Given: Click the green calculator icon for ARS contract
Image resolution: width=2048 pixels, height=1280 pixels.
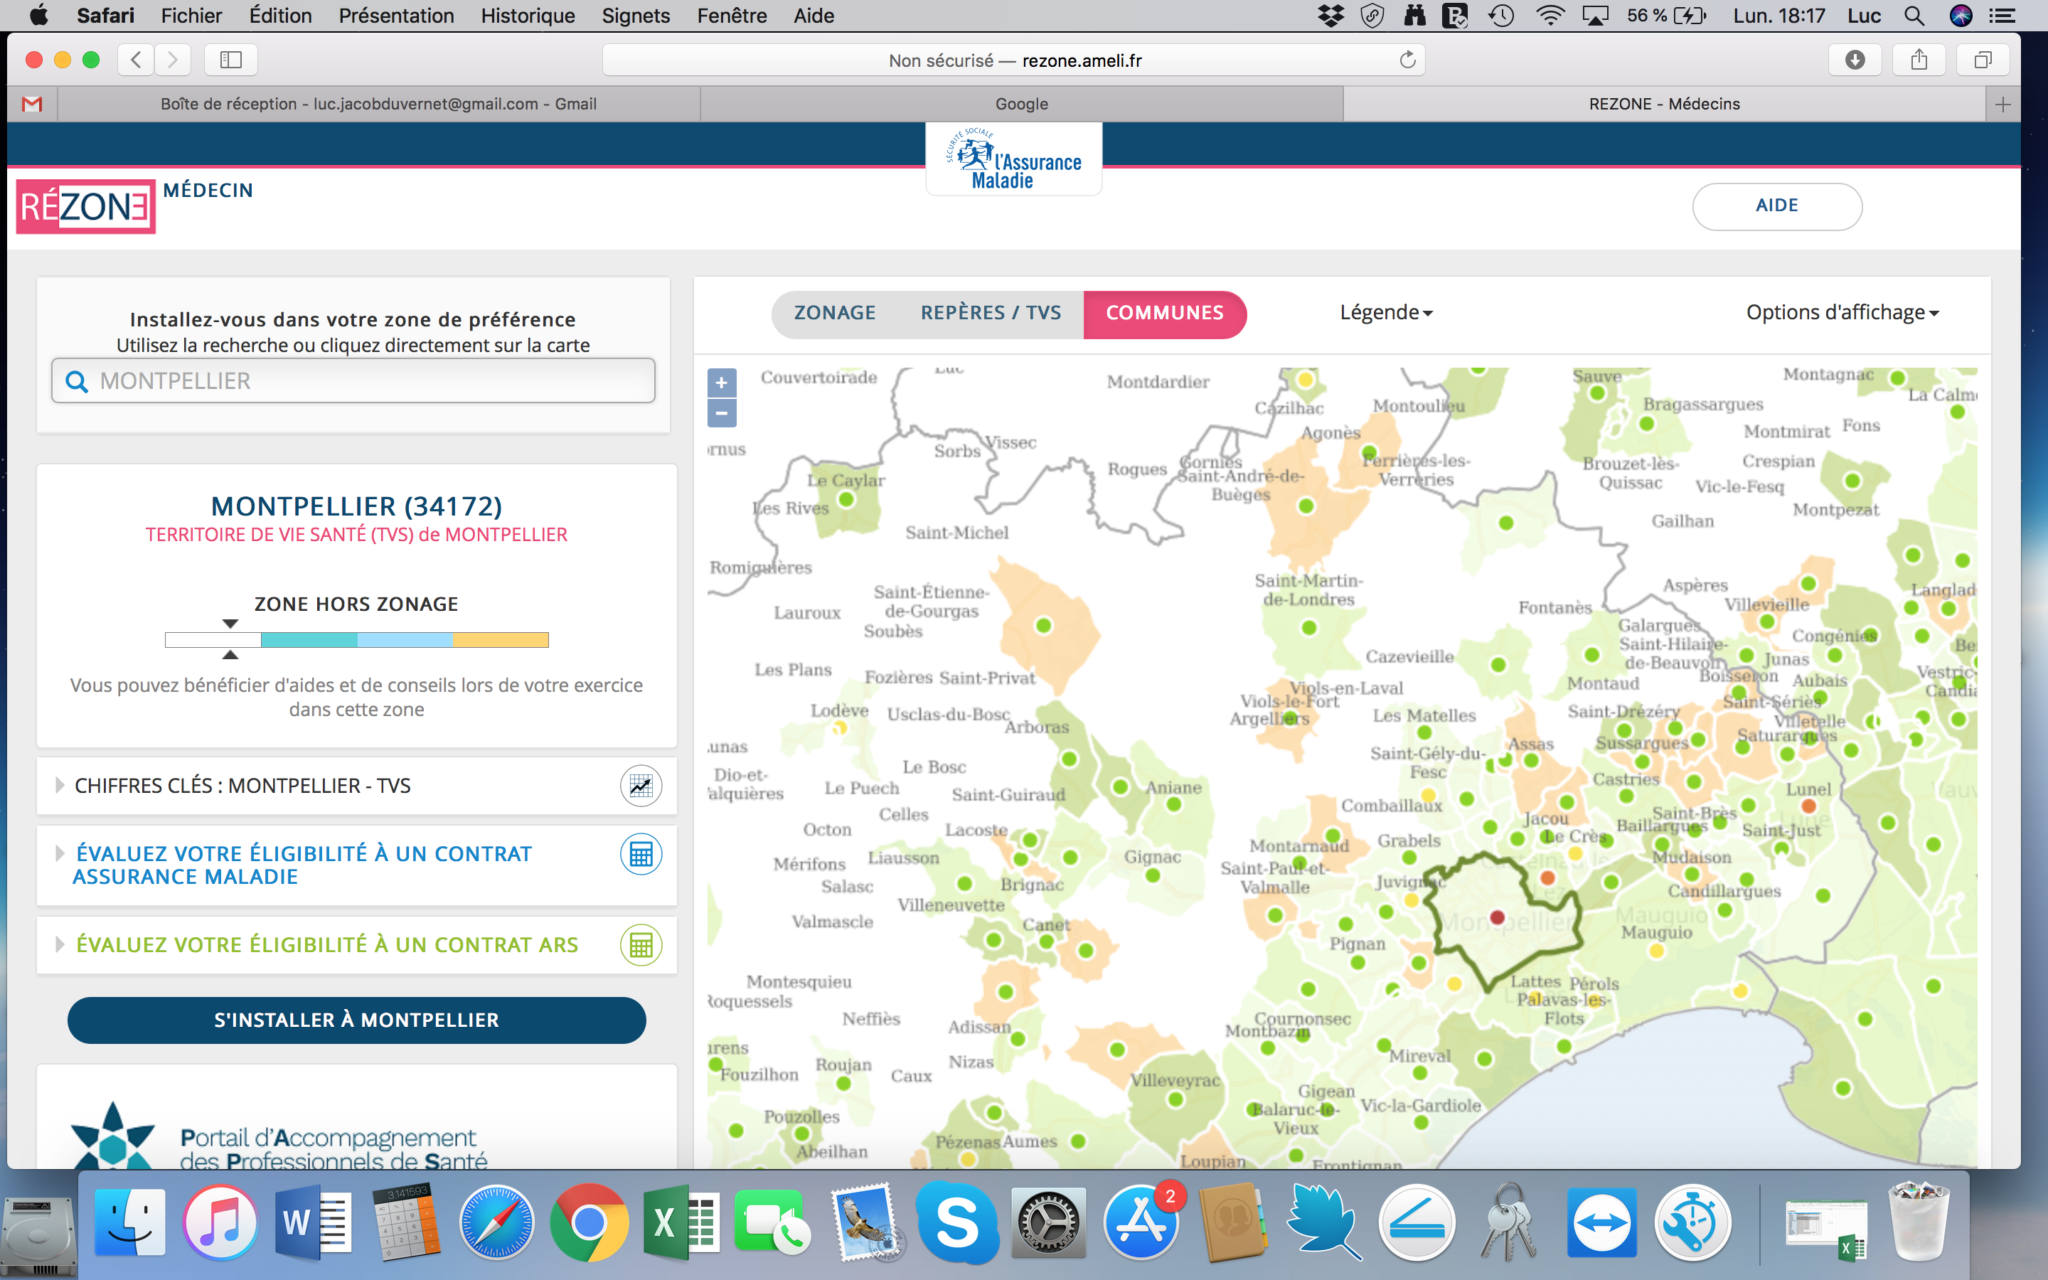Looking at the screenshot, I should [641, 945].
